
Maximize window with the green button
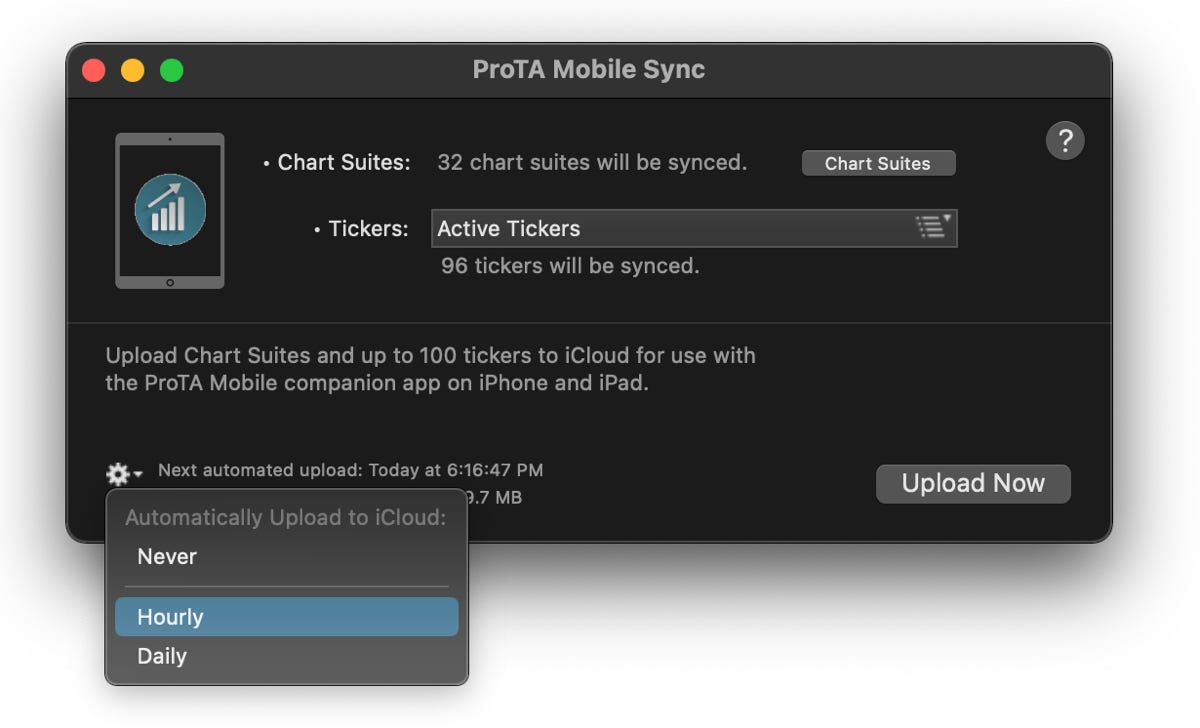(172, 71)
